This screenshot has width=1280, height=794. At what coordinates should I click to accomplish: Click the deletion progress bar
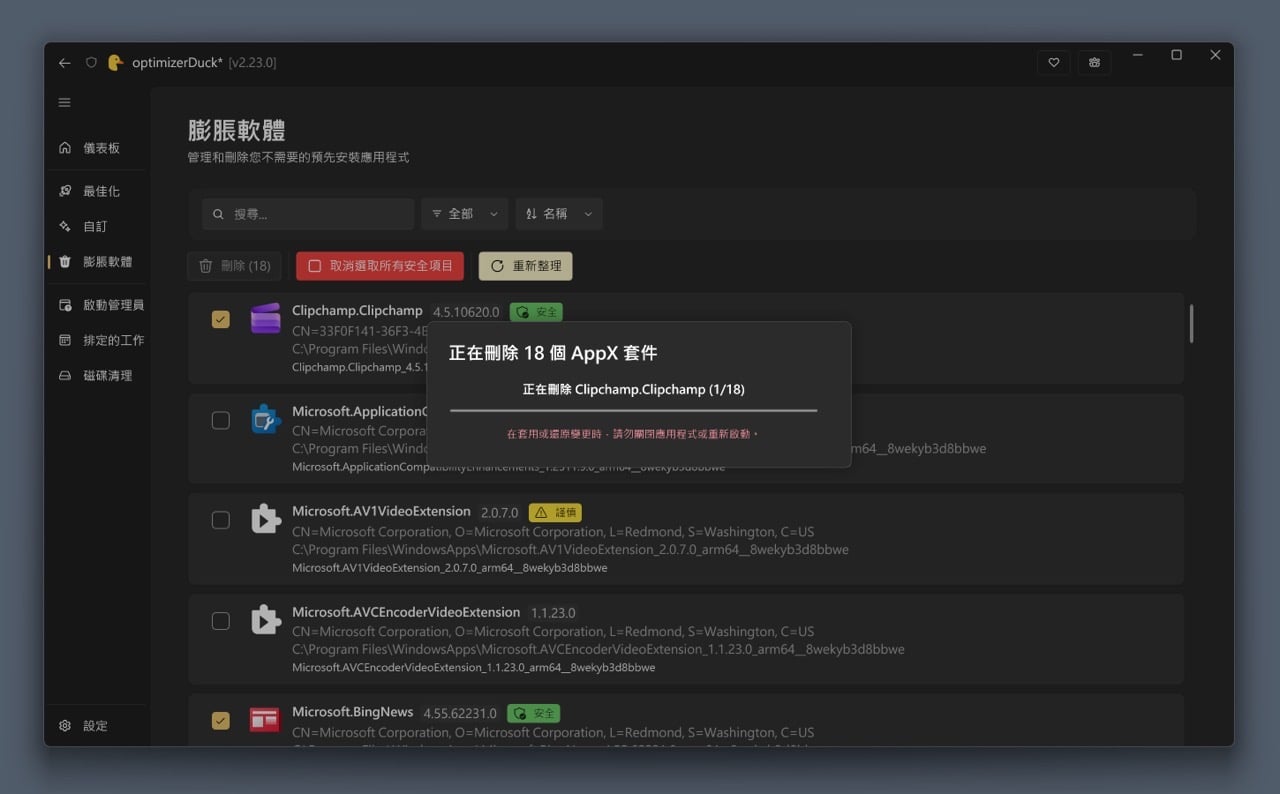click(633, 410)
